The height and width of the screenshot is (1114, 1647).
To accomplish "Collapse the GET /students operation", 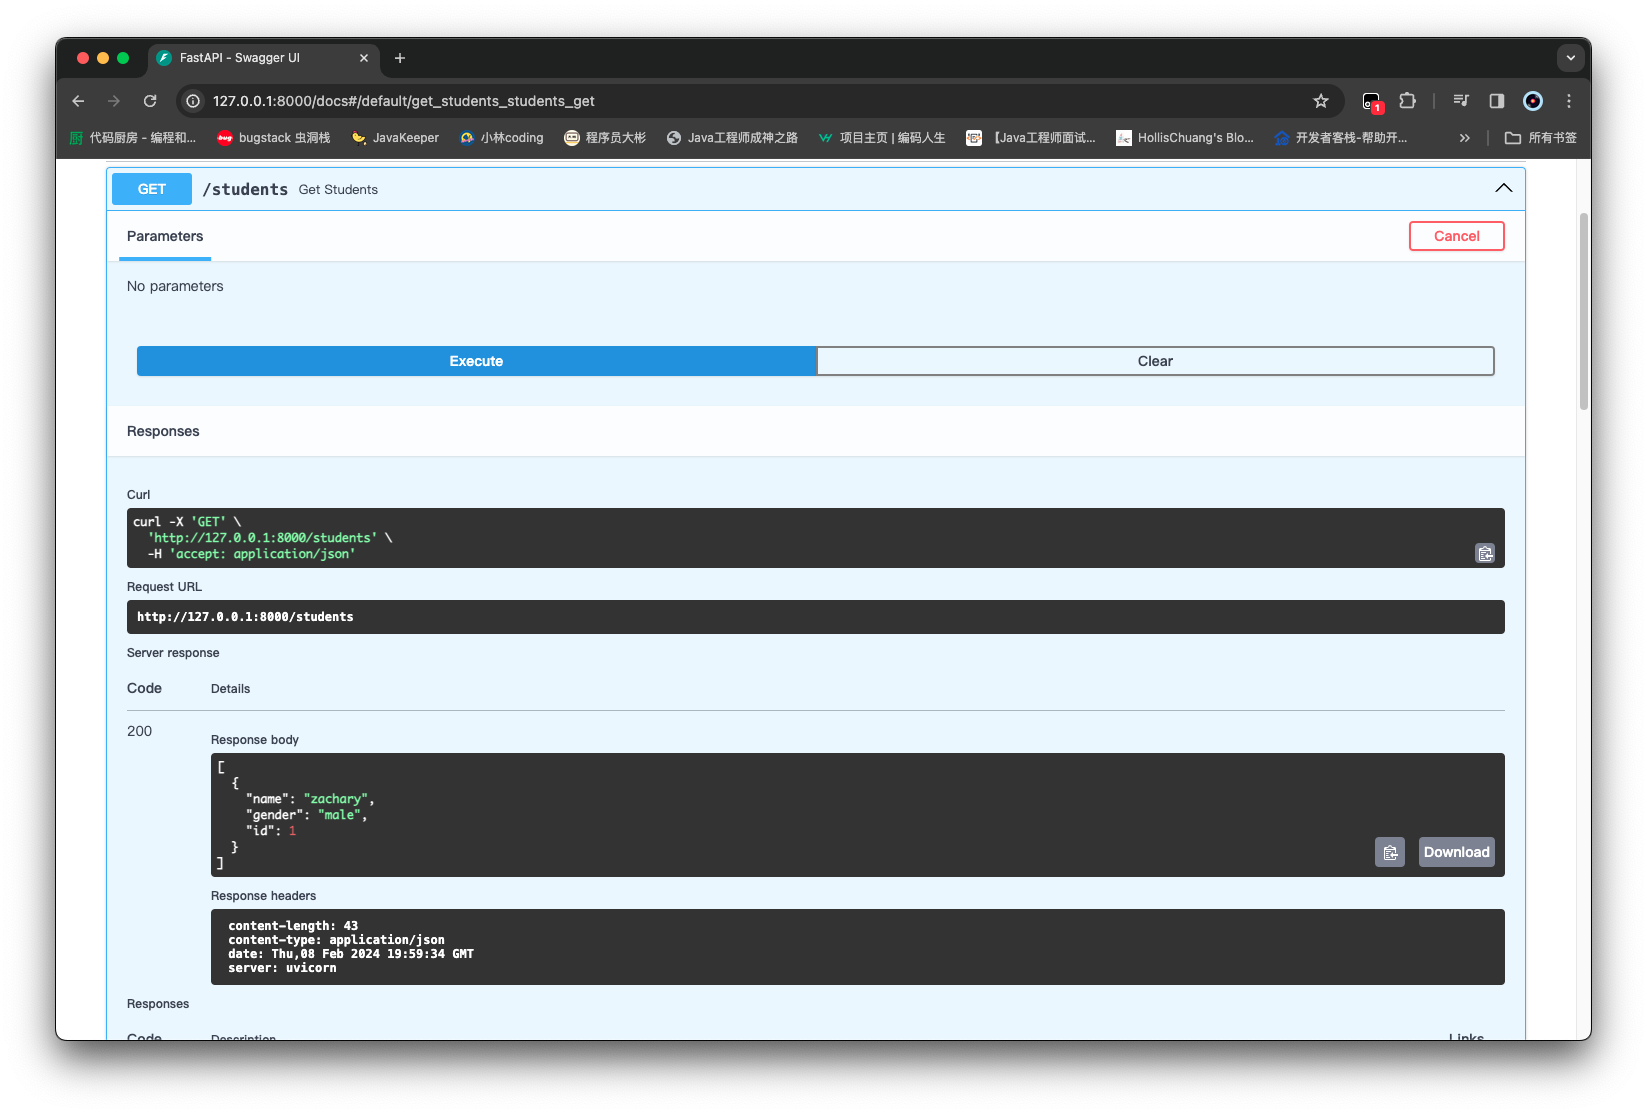I will click(x=1503, y=188).
